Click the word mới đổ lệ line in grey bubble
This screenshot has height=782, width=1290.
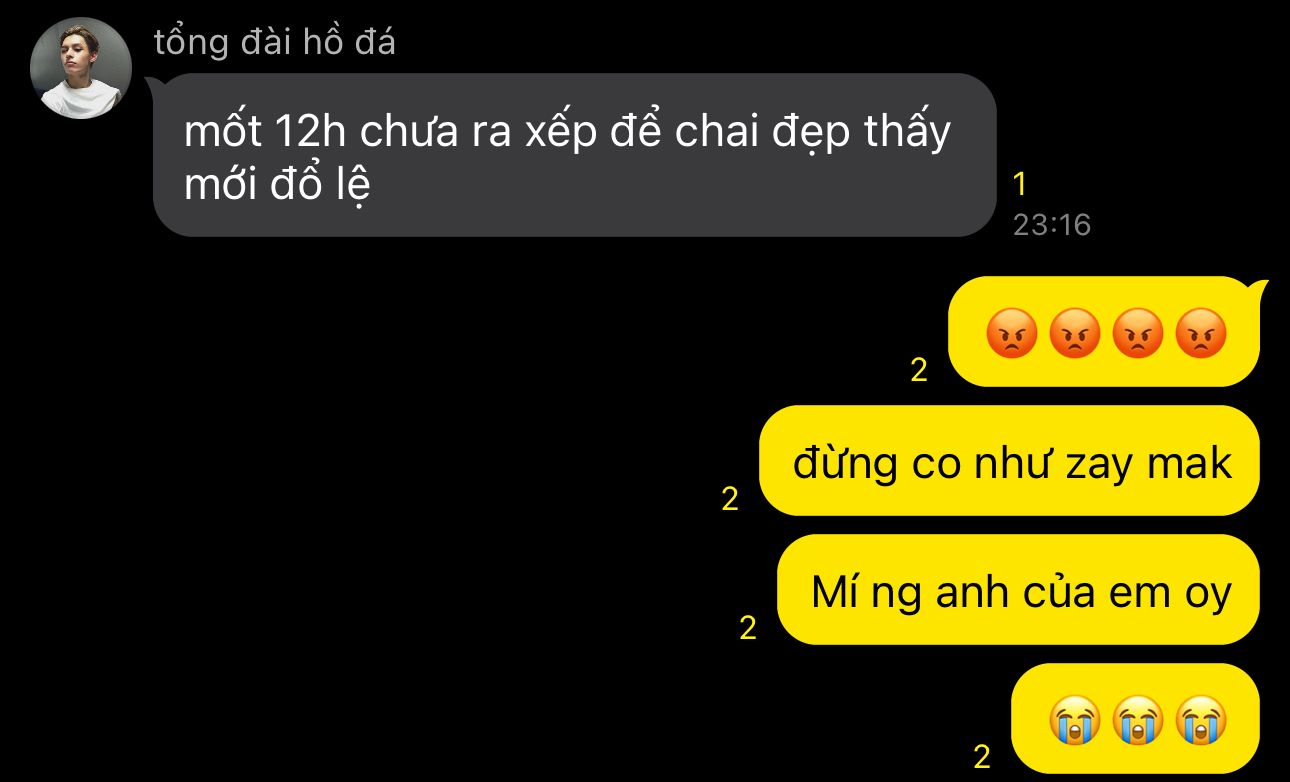(x=277, y=186)
